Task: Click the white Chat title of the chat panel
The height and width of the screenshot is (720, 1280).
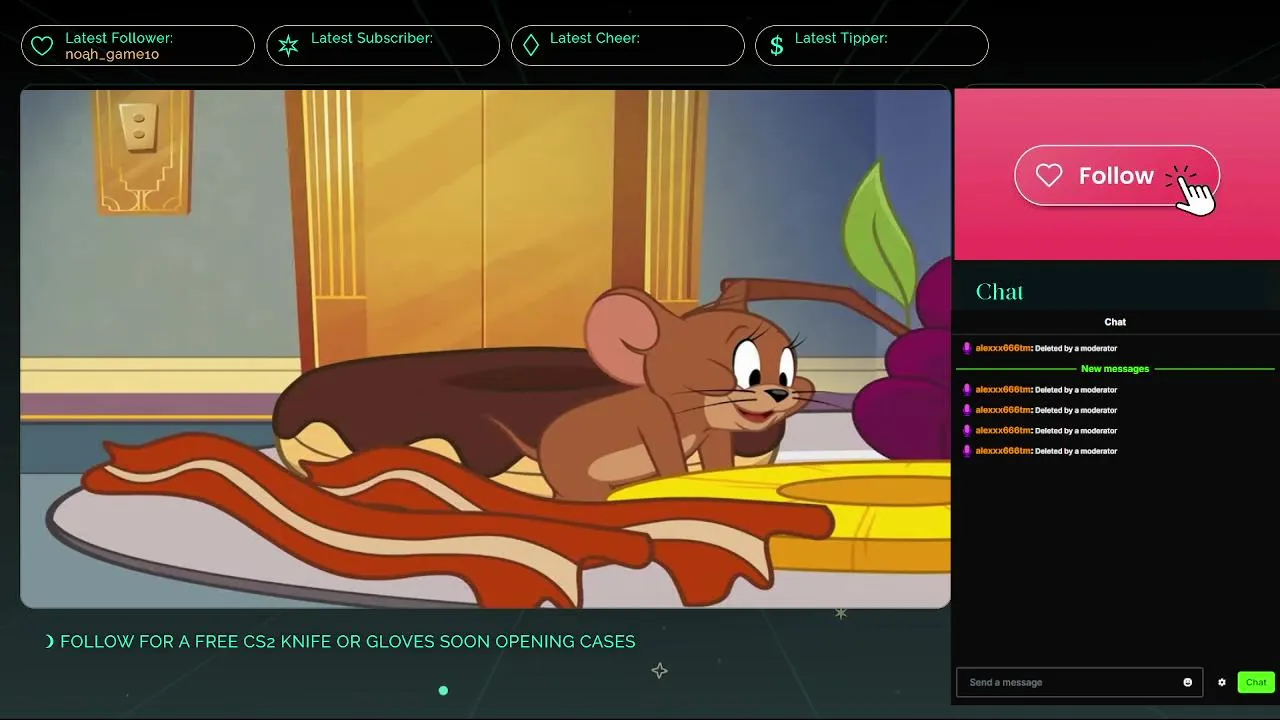Action: tap(1115, 322)
